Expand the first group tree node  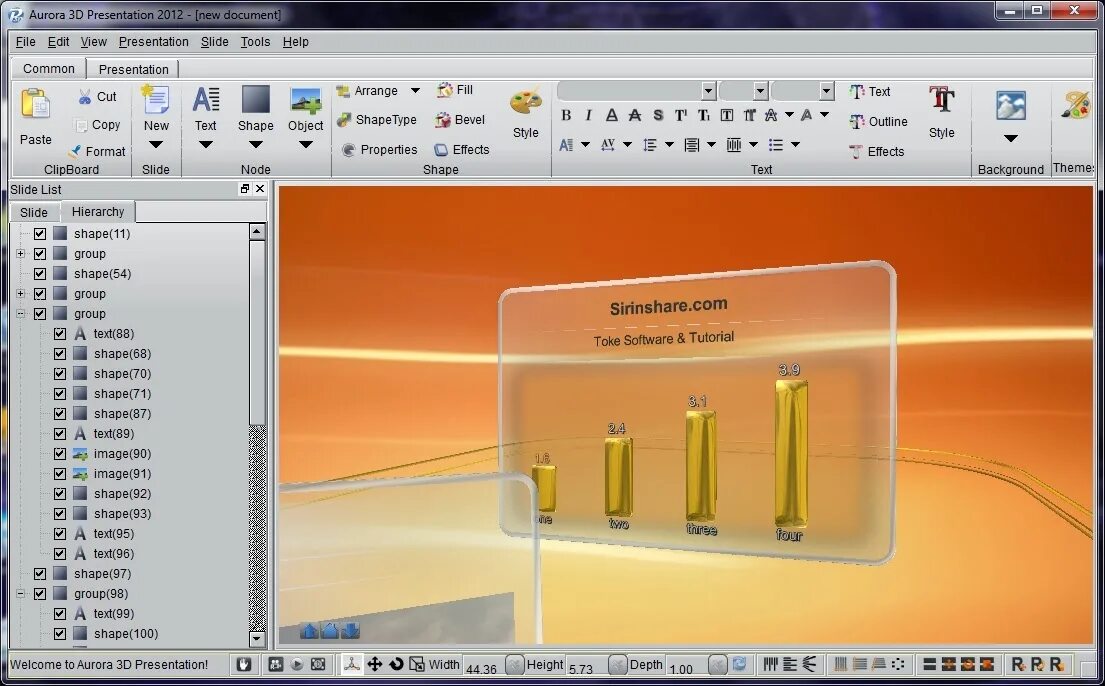pyautogui.click(x=20, y=254)
